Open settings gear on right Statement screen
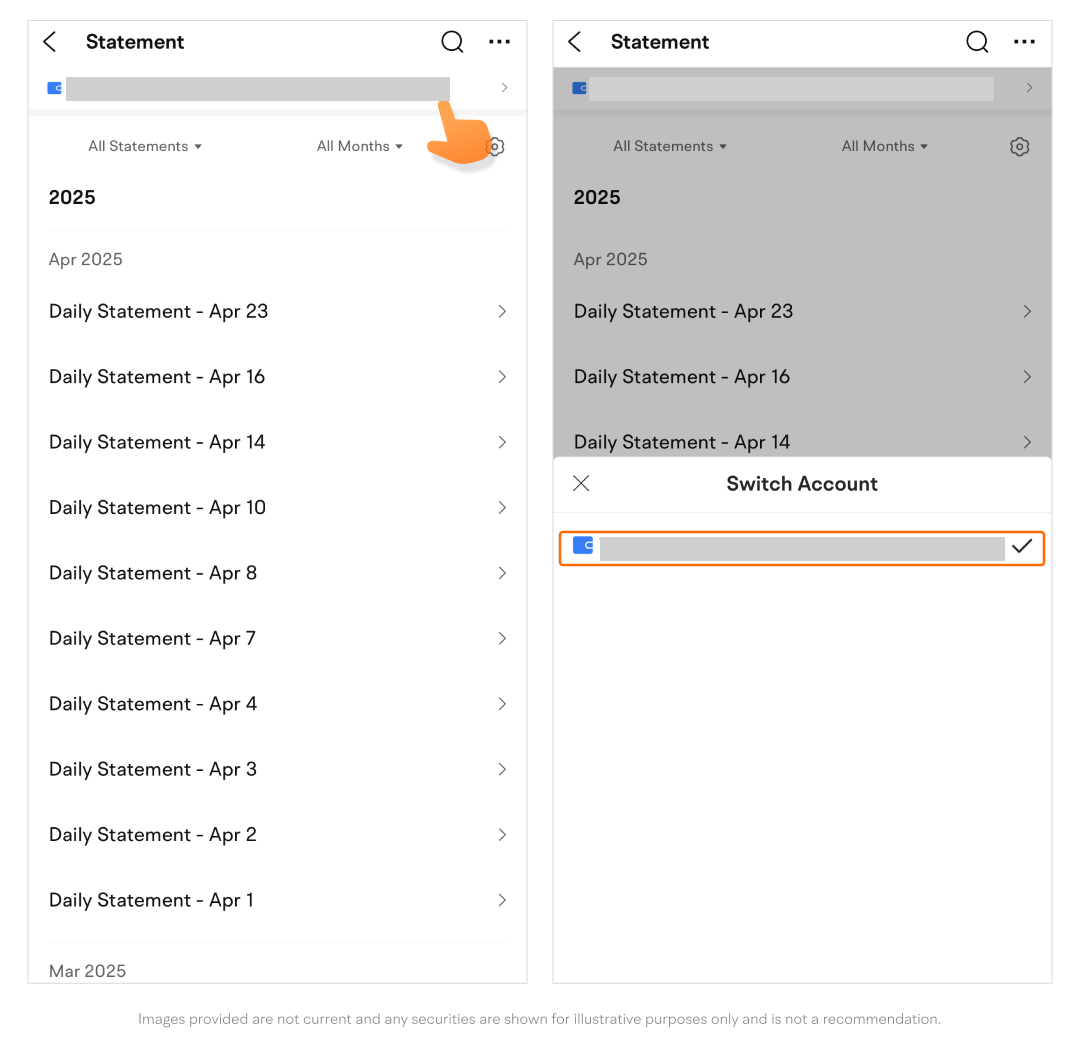Screen dimensions: 1080x1049 click(1019, 147)
